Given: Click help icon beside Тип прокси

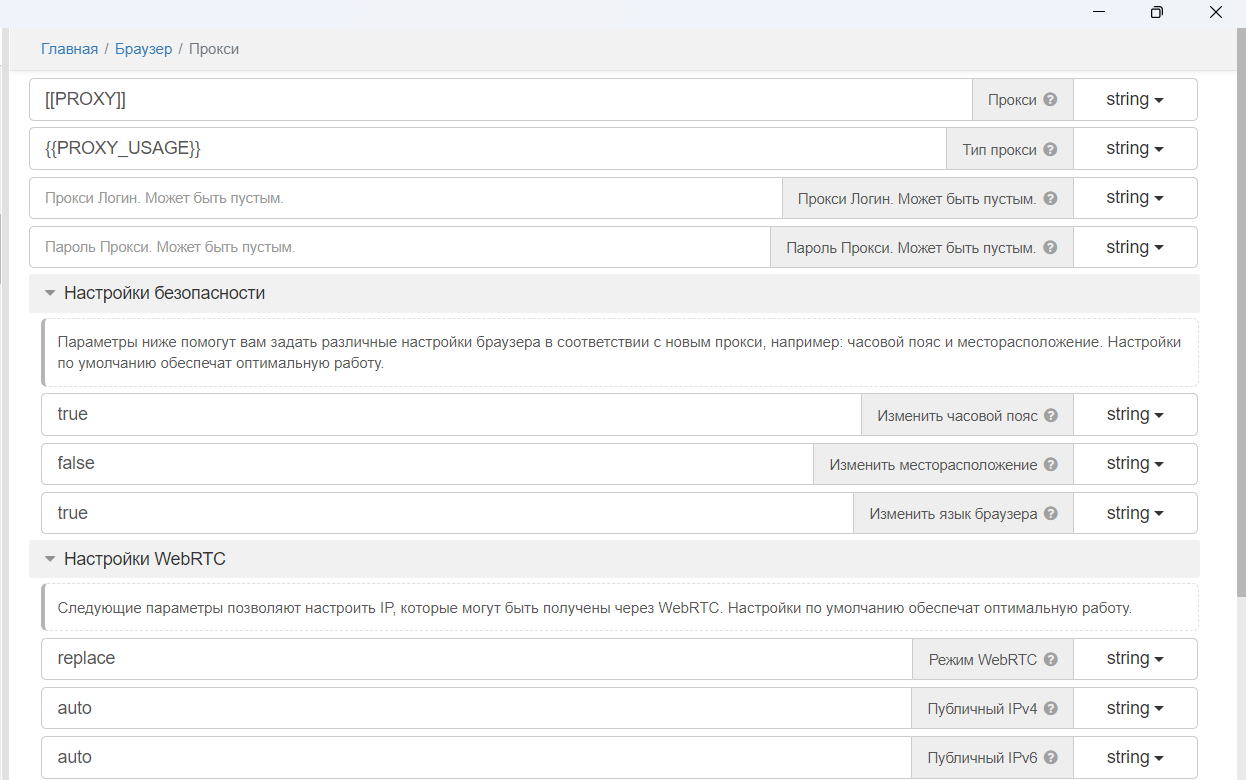Looking at the screenshot, I should click(x=1050, y=149).
